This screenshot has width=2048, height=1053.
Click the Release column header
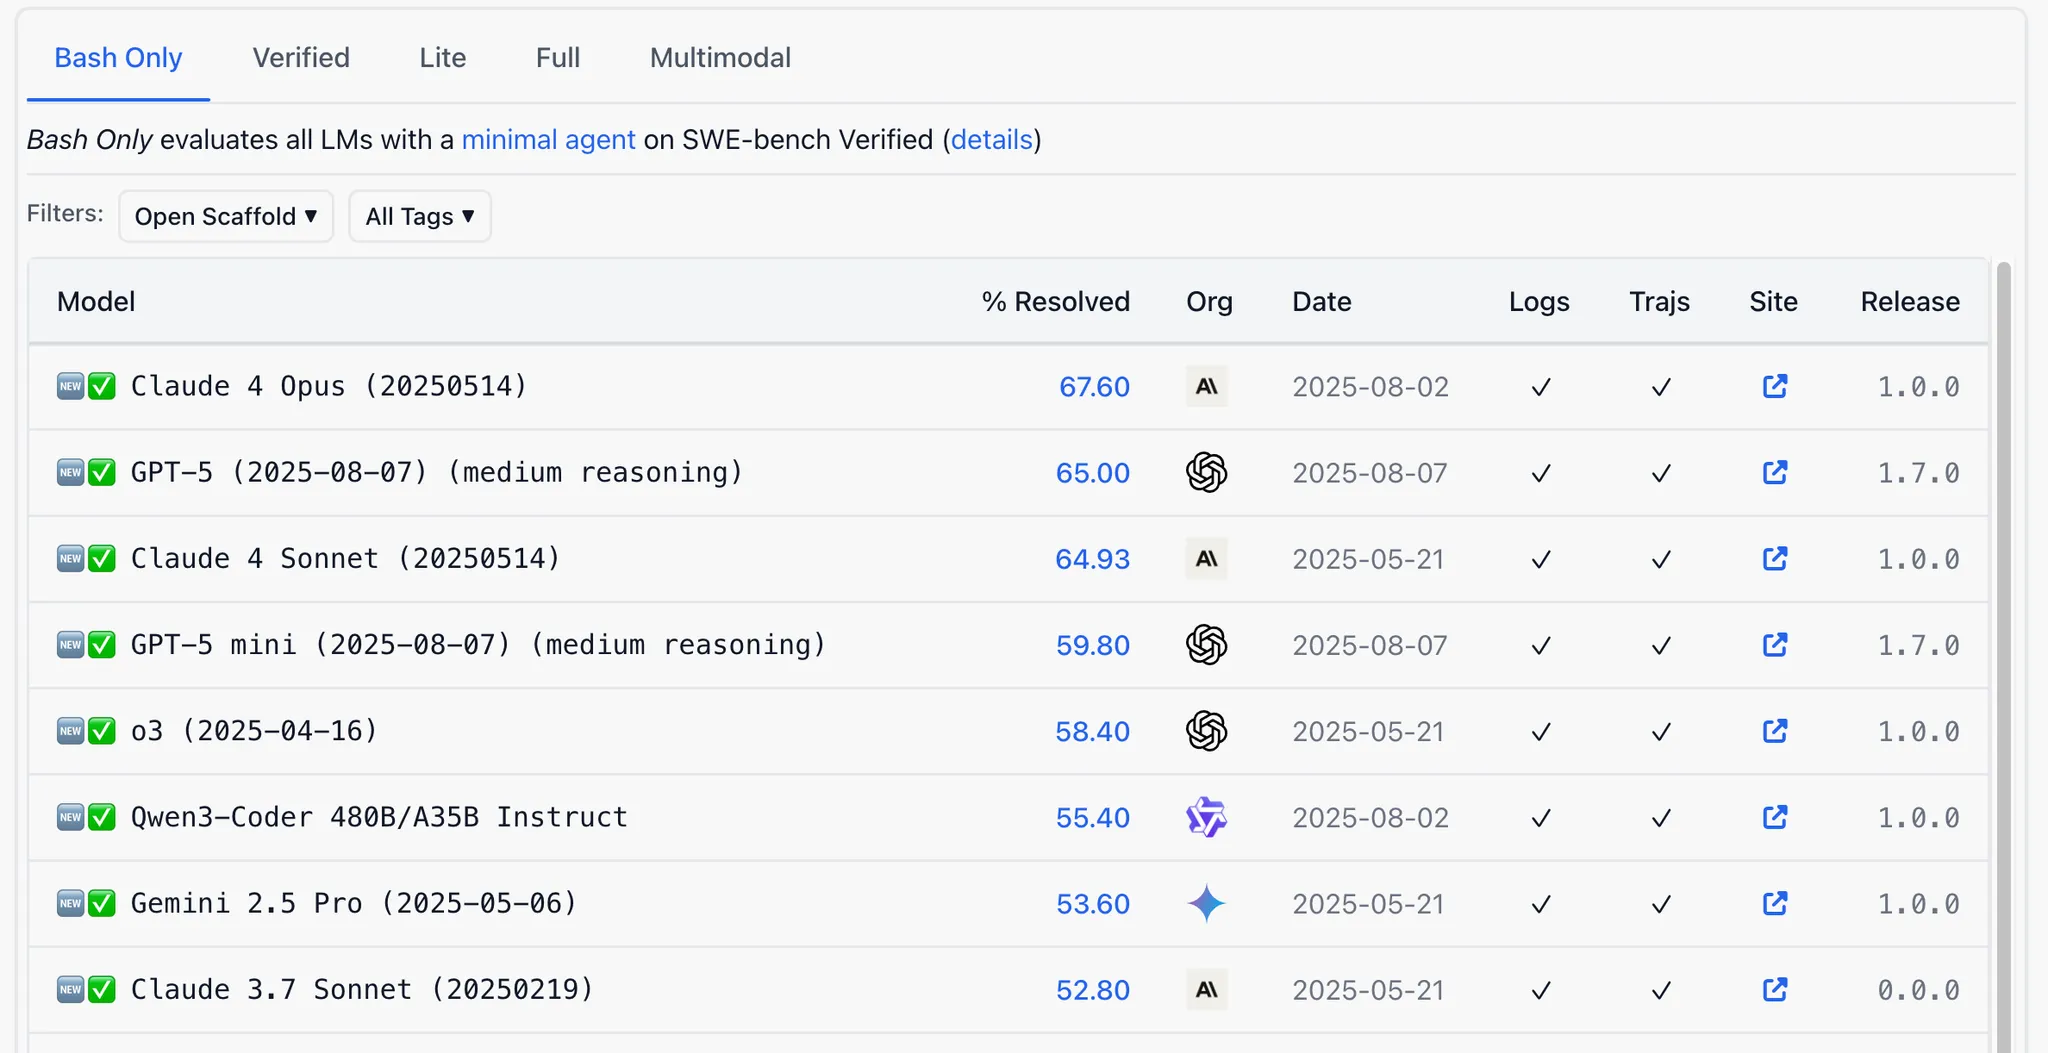pos(1910,301)
